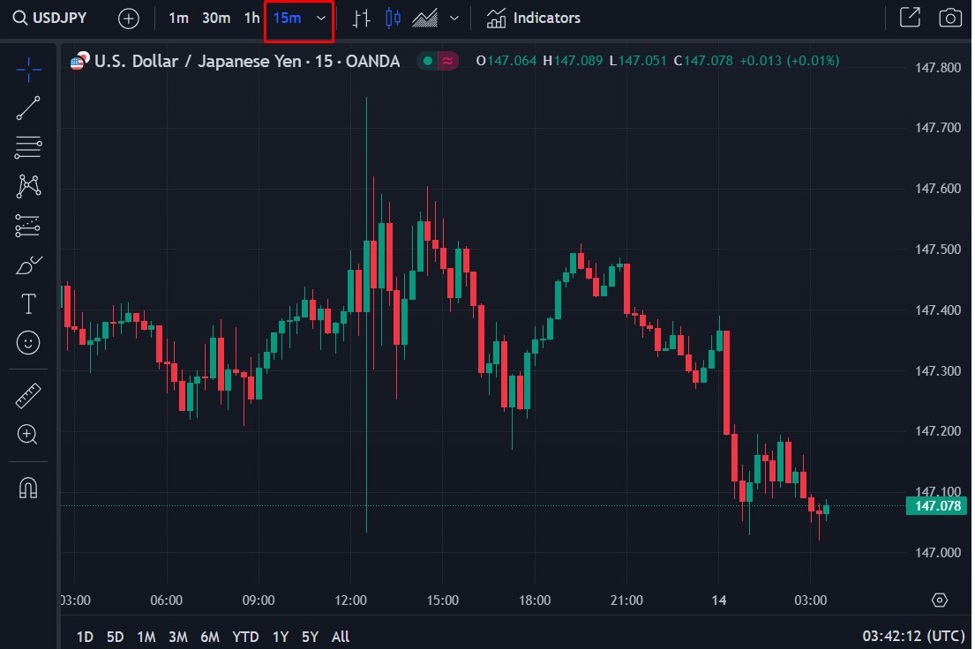This screenshot has height=649, width=975.
Task: Click the 147.000 price scale label
Action: click(938, 553)
